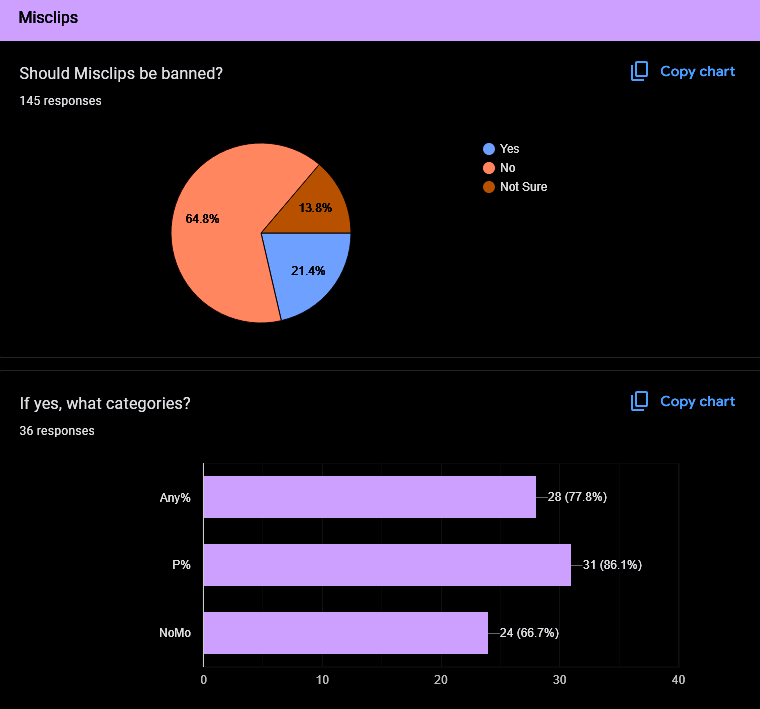Click the brown Not Sure legend dot
The height and width of the screenshot is (709, 760).
[489, 187]
